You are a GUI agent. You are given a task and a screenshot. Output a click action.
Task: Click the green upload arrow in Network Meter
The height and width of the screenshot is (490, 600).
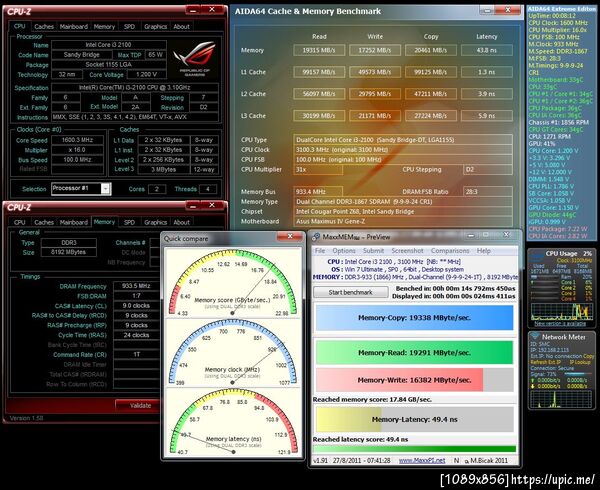point(533,380)
